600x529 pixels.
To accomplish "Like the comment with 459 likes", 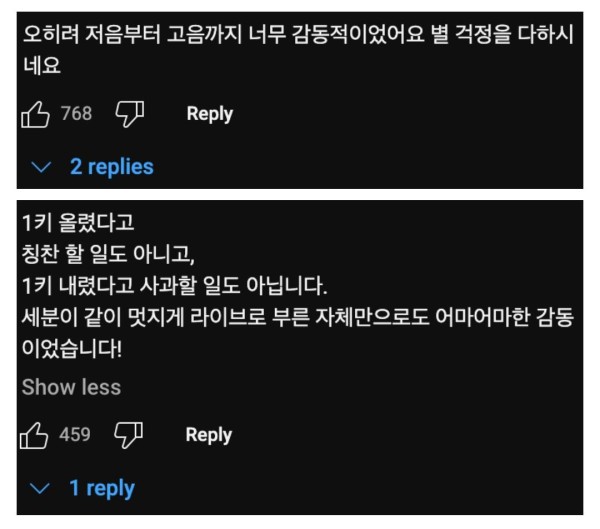I will tap(35, 435).
